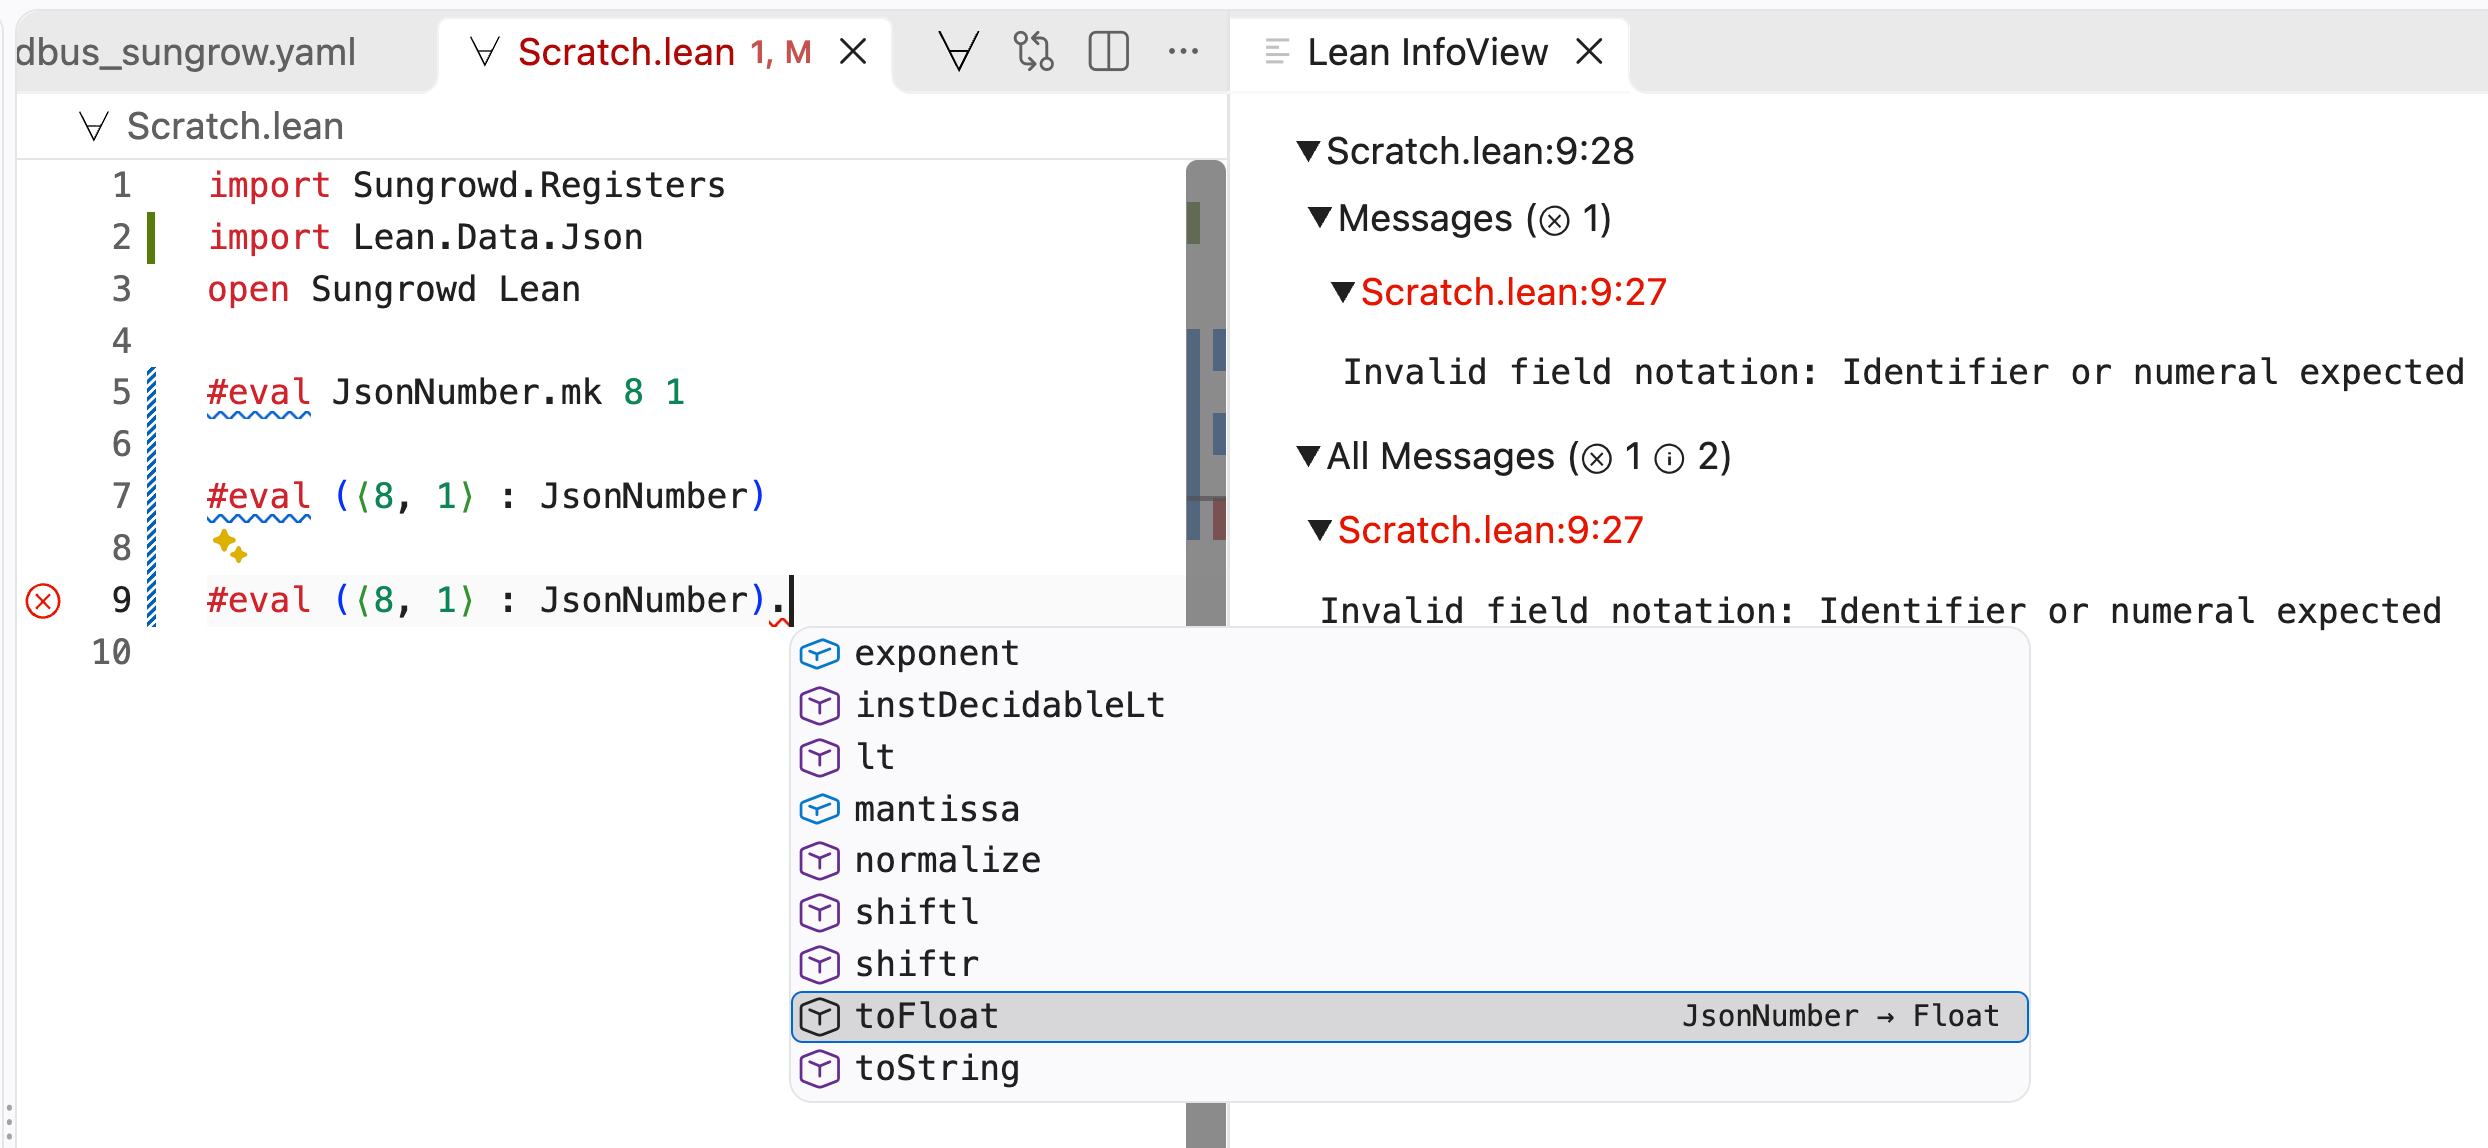Click the Scratch.lean breadcrumb
This screenshot has width=2488, height=1148.
(235, 126)
